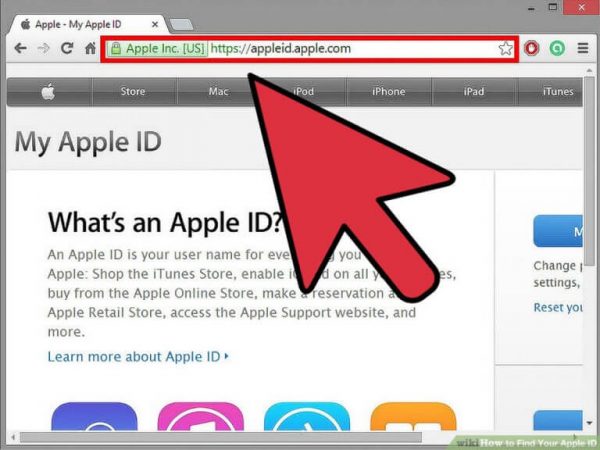
Task: Go to Mac in the Apple navigation bar
Action: point(219,92)
